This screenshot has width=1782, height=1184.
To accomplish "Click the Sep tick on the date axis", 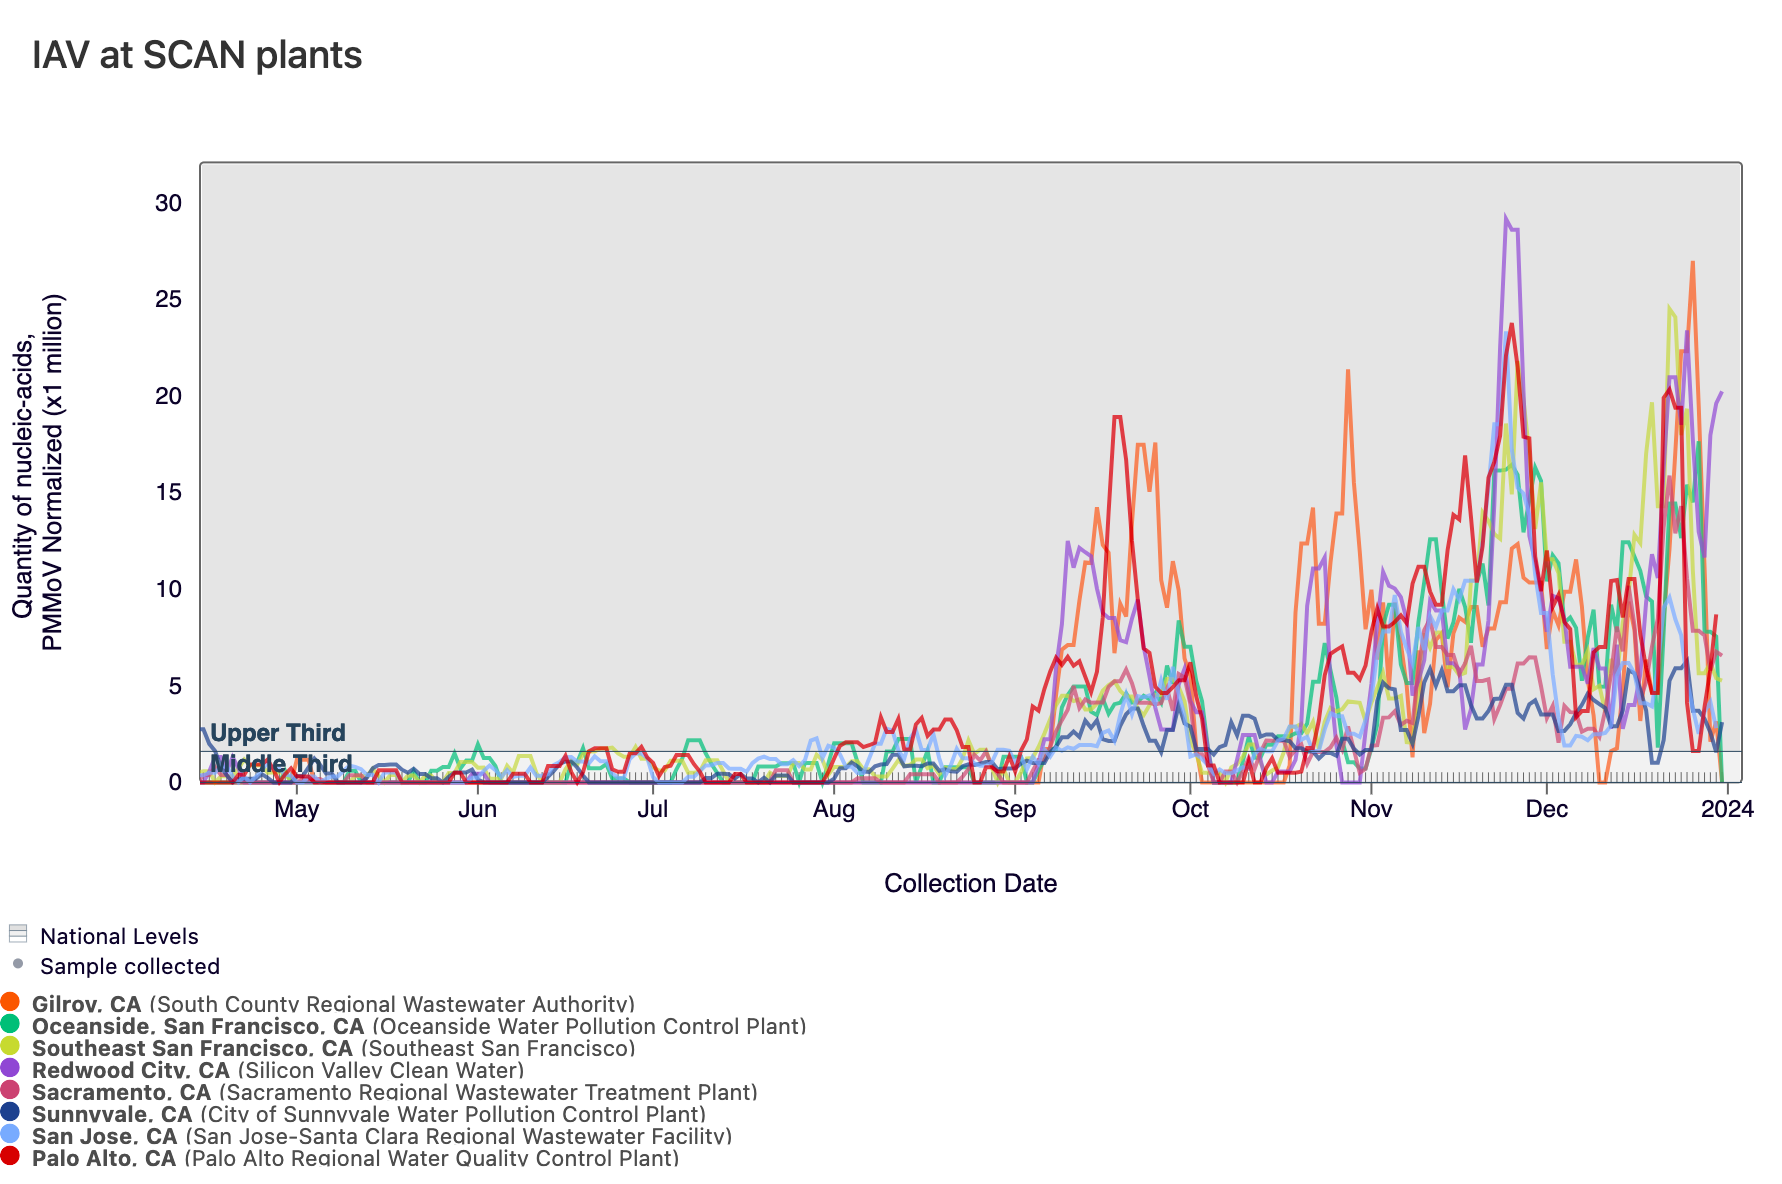I will (1014, 809).
